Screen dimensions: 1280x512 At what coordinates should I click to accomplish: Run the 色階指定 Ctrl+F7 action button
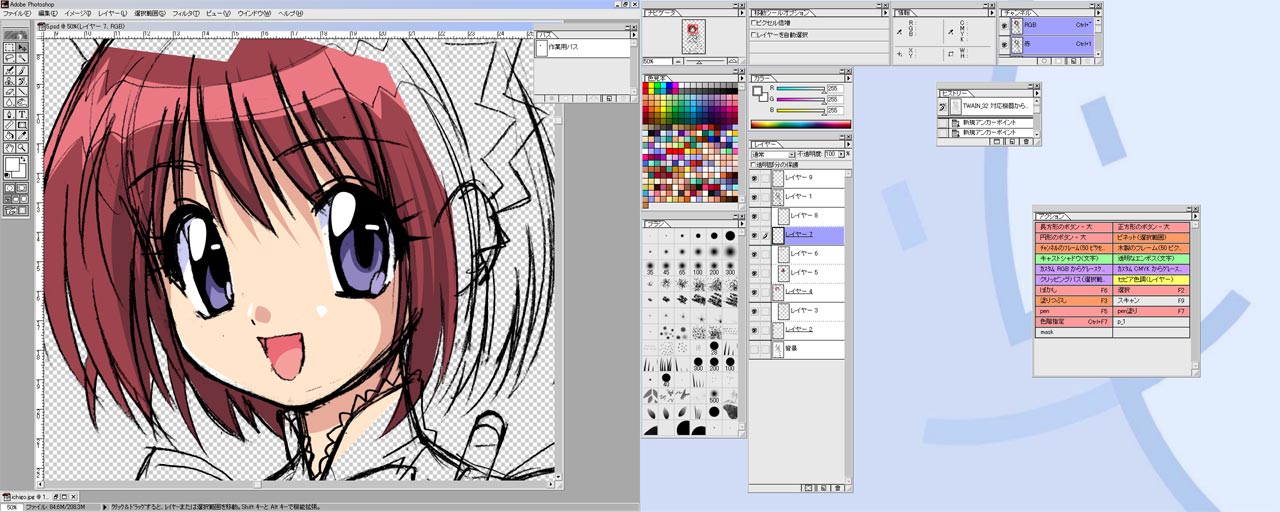(1074, 322)
